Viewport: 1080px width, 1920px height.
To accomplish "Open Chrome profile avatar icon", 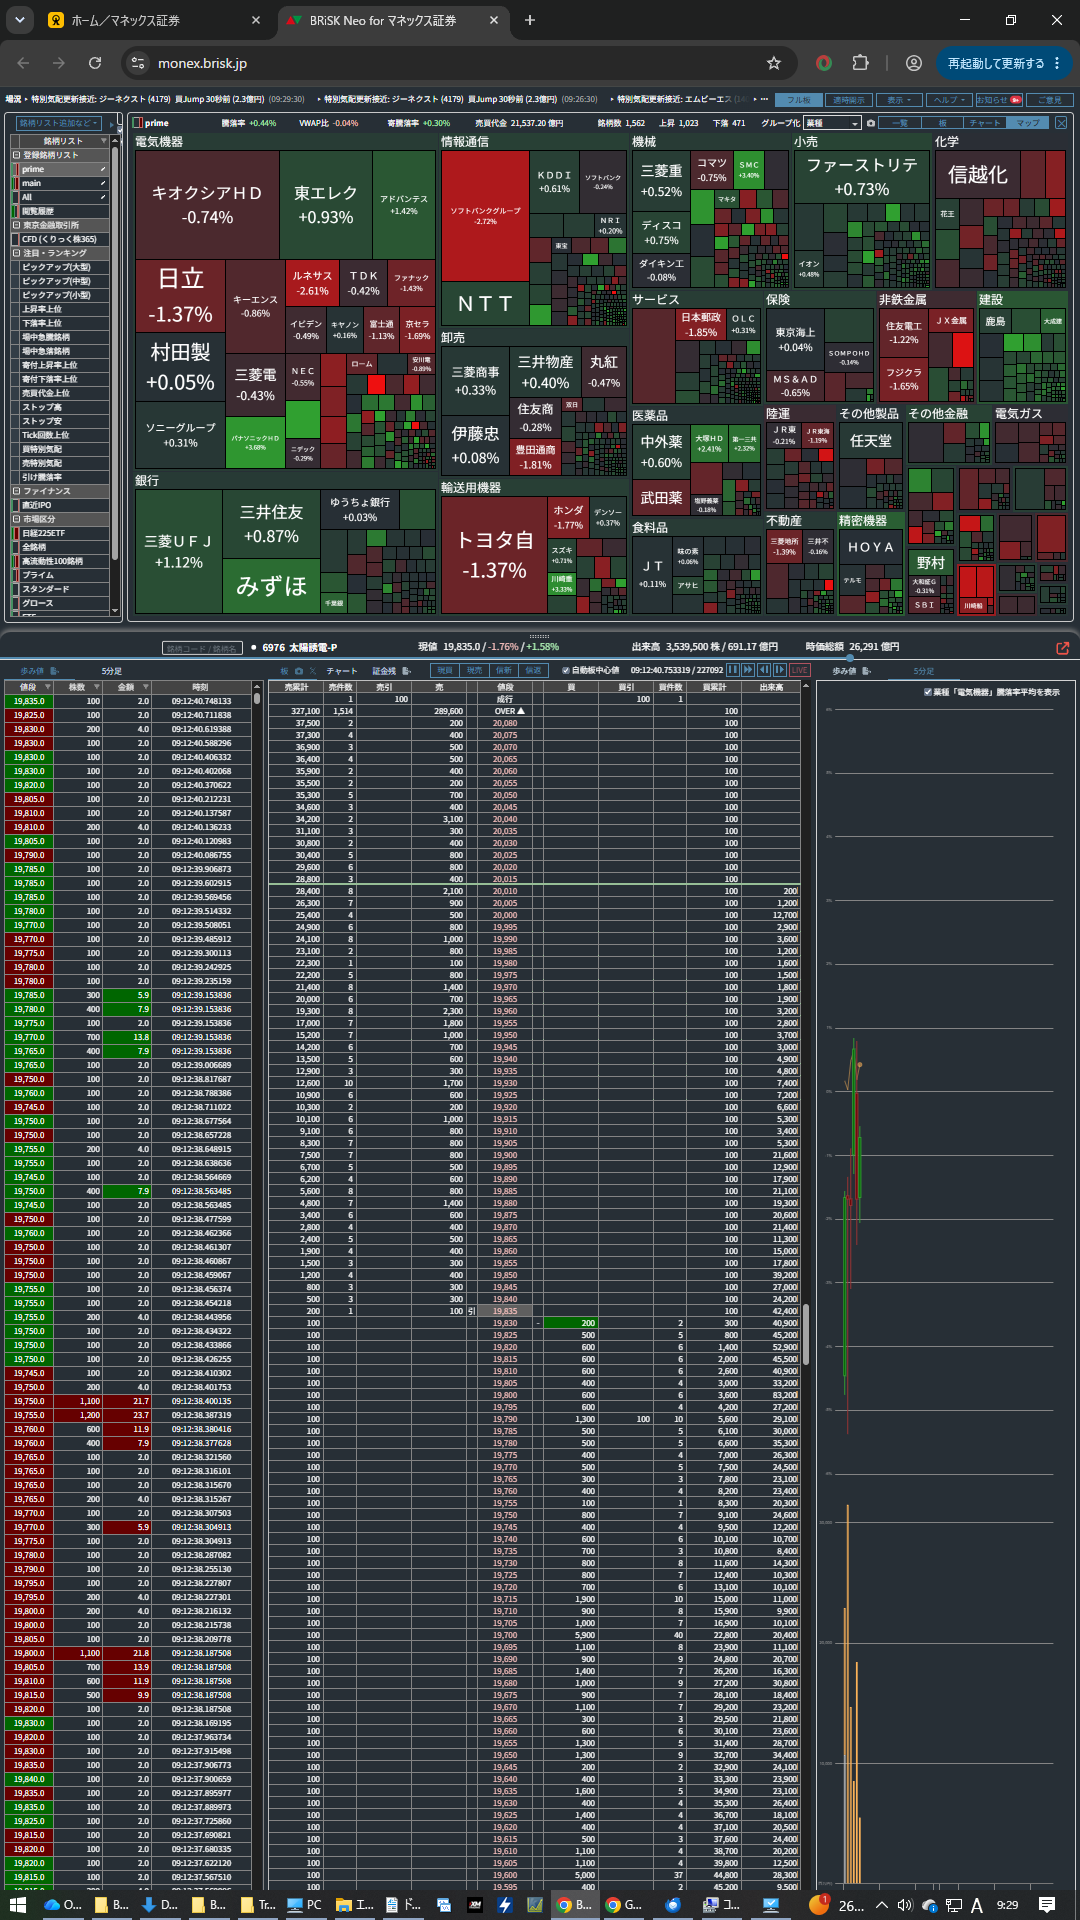I will coord(914,63).
